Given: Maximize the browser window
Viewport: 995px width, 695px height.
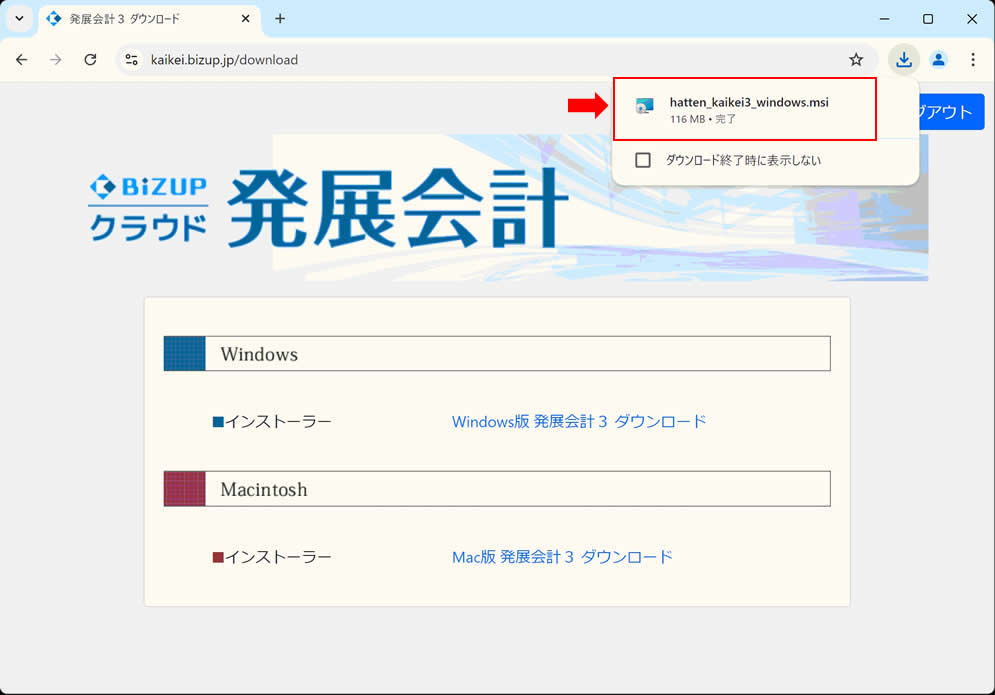Looking at the screenshot, I should tap(928, 19).
